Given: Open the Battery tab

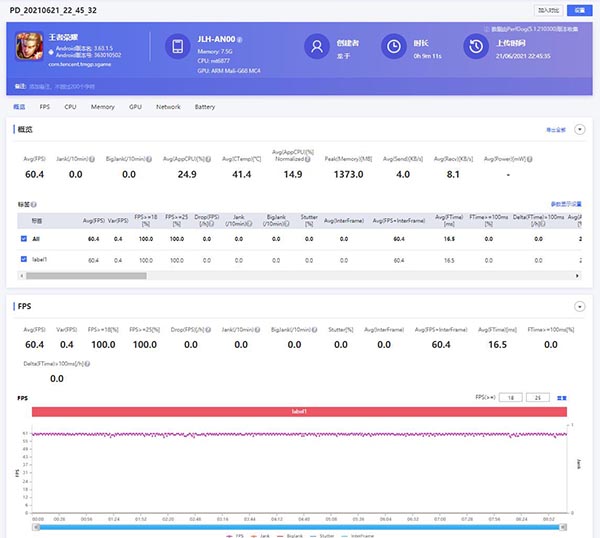Looking at the screenshot, I should (204, 106).
